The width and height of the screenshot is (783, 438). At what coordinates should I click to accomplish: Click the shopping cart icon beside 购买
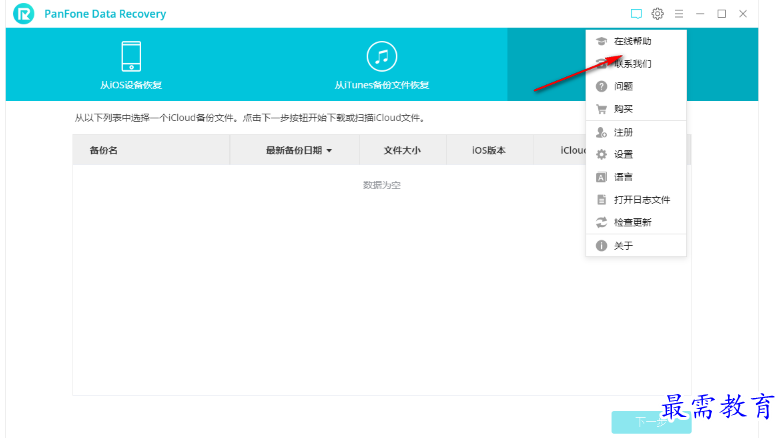pyautogui.click(x=601, y=109)
